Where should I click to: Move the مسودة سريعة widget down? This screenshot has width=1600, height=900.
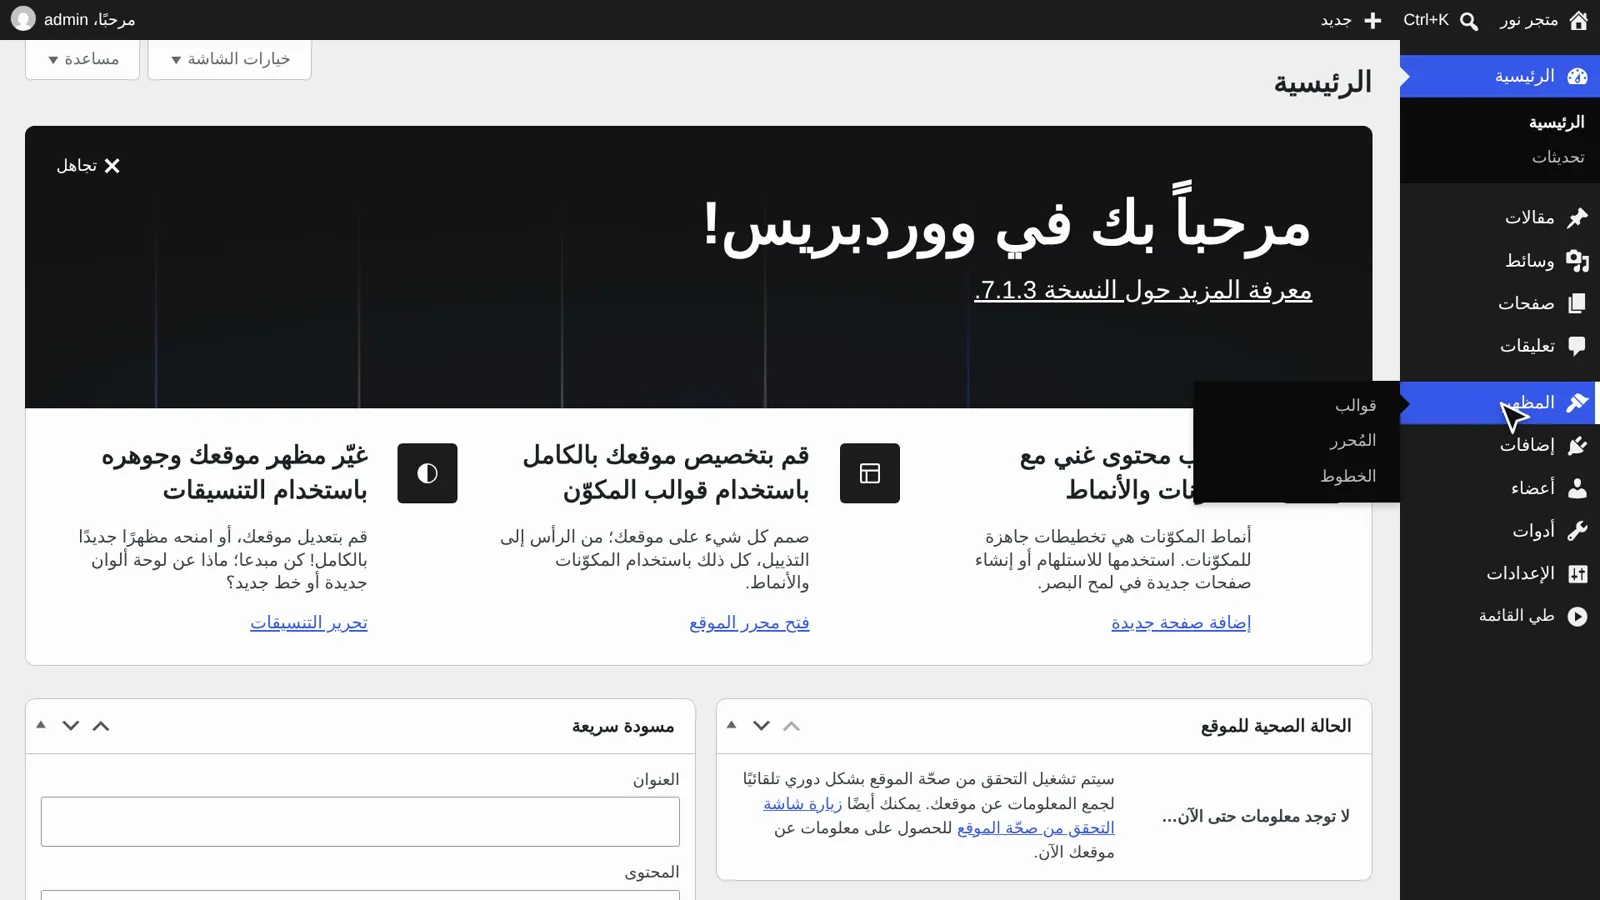point(70,726)
